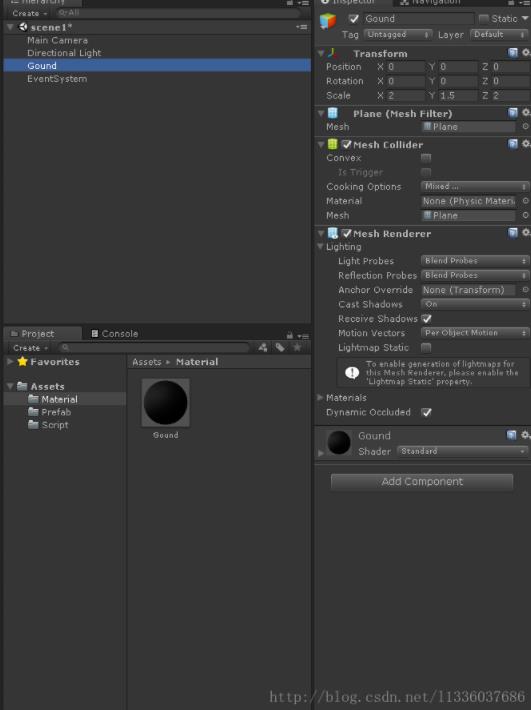Viewport: 531px width, 710px height.
Task: Click the Gound material preview sphere in Inspector
Action: tap(339, 442)
